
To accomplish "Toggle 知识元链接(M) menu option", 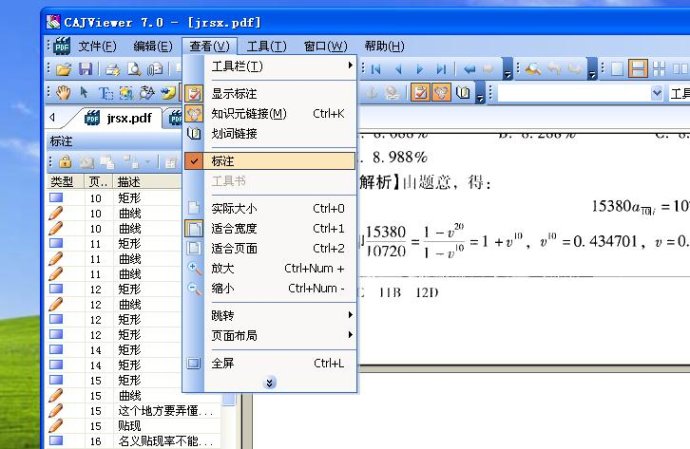I will [269, 114].
